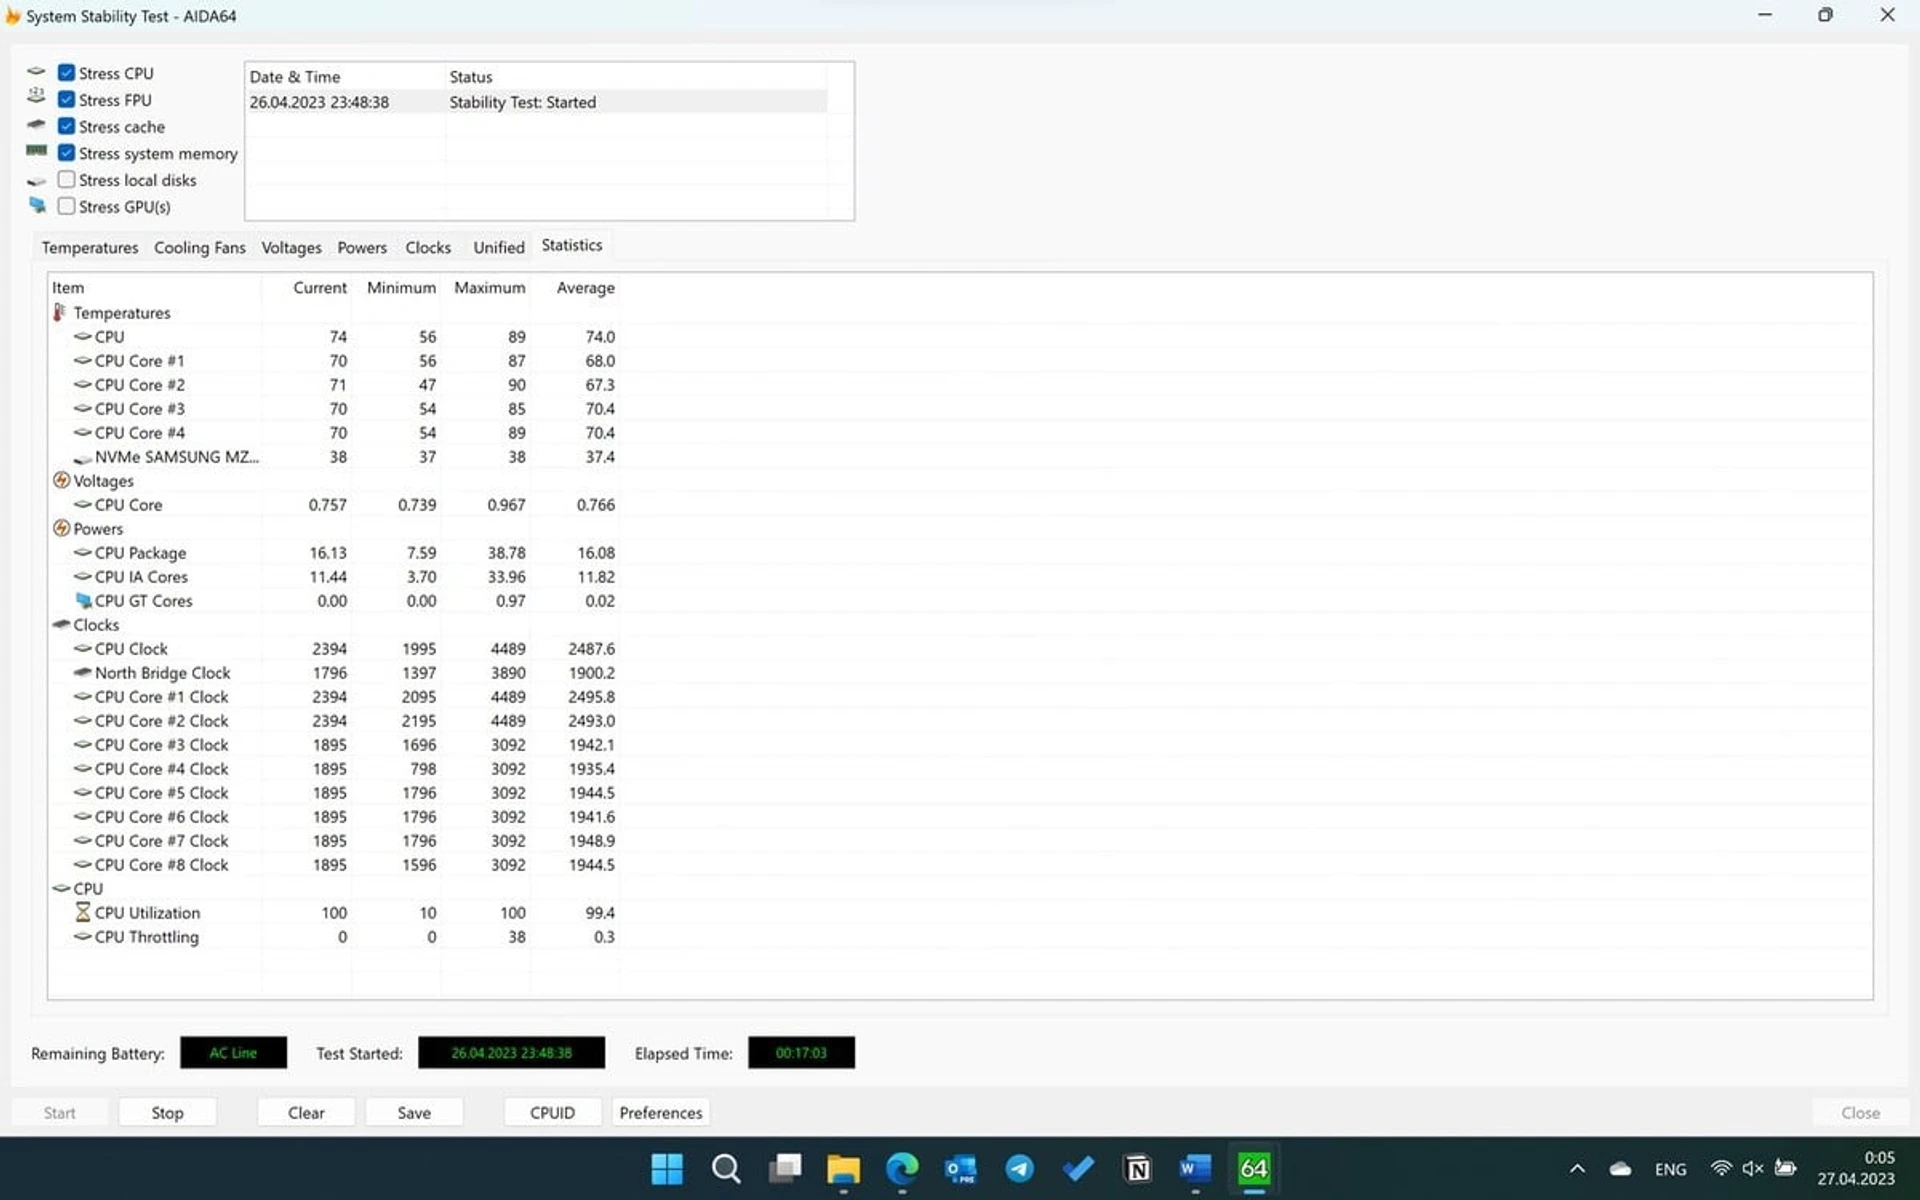
Task: Open Outlook from the taskbar
Action: [x=961, y=1168]
